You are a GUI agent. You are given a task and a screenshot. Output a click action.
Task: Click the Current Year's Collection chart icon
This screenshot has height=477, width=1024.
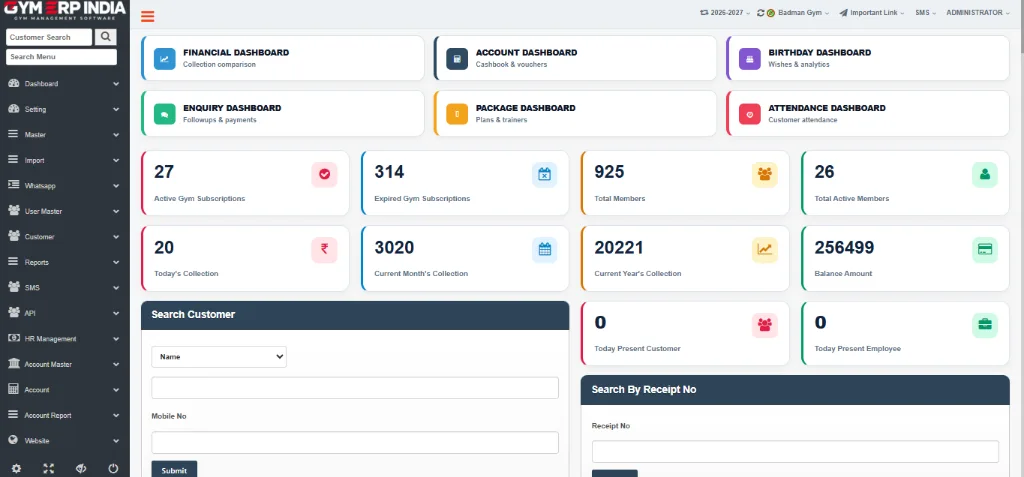(765, 250)
